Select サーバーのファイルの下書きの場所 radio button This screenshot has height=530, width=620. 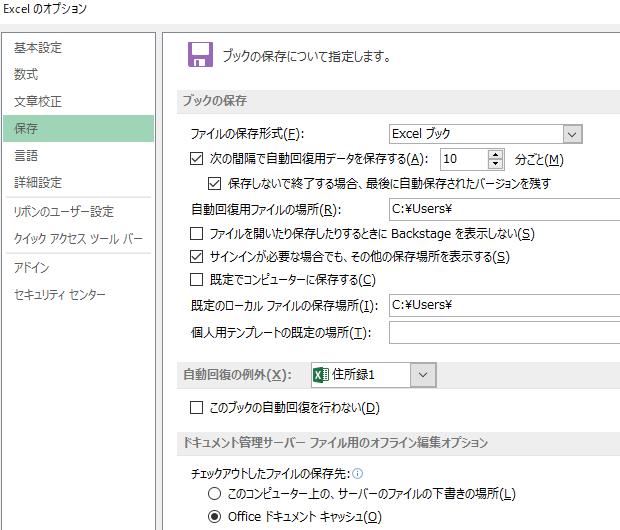pyautogui.click(x=214, y=494)
